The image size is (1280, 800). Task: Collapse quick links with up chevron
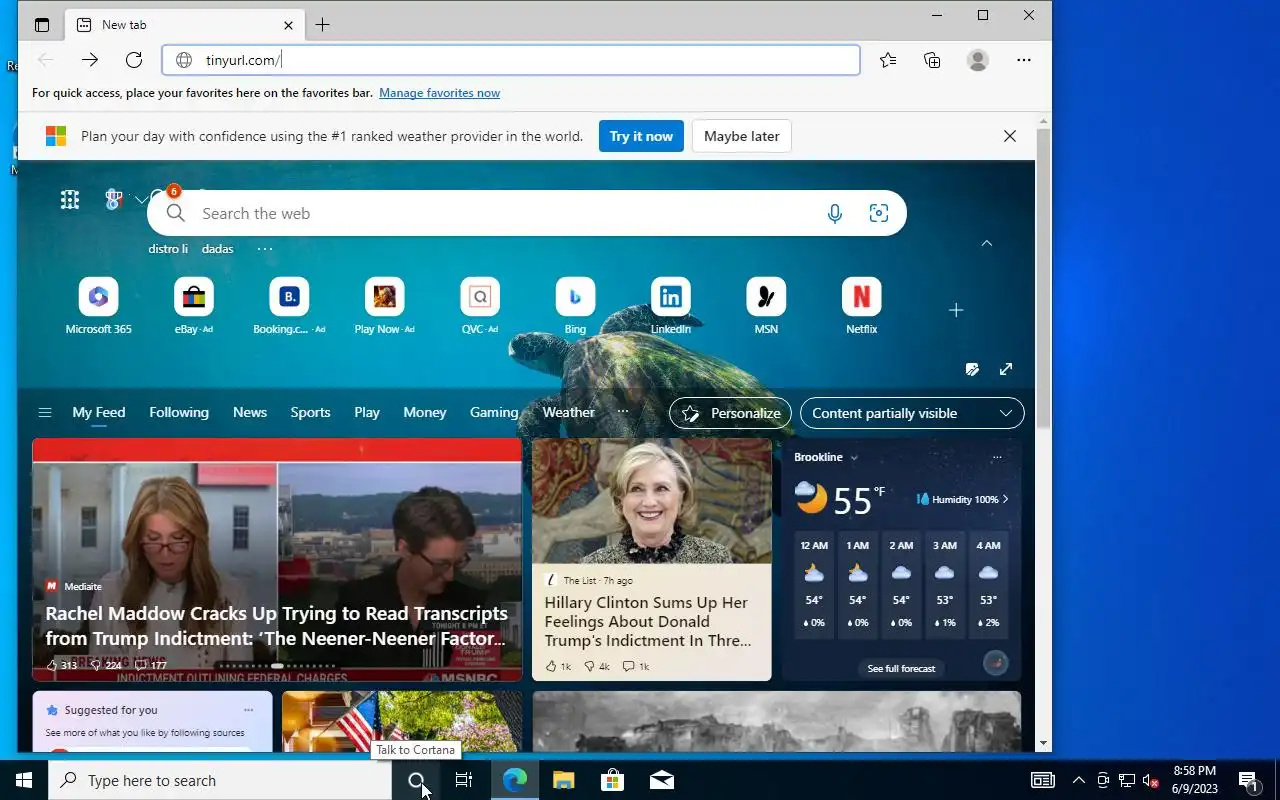tap(987, 243)
